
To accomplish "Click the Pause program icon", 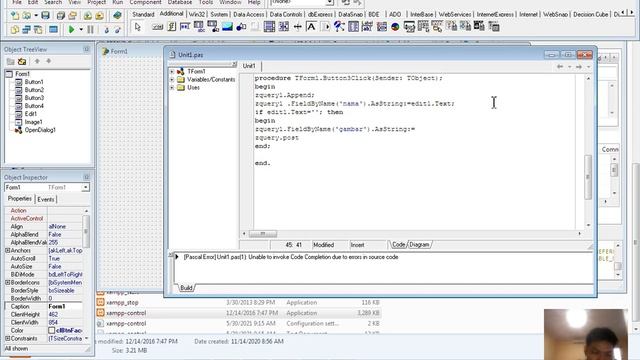I will tap(90, 29).
